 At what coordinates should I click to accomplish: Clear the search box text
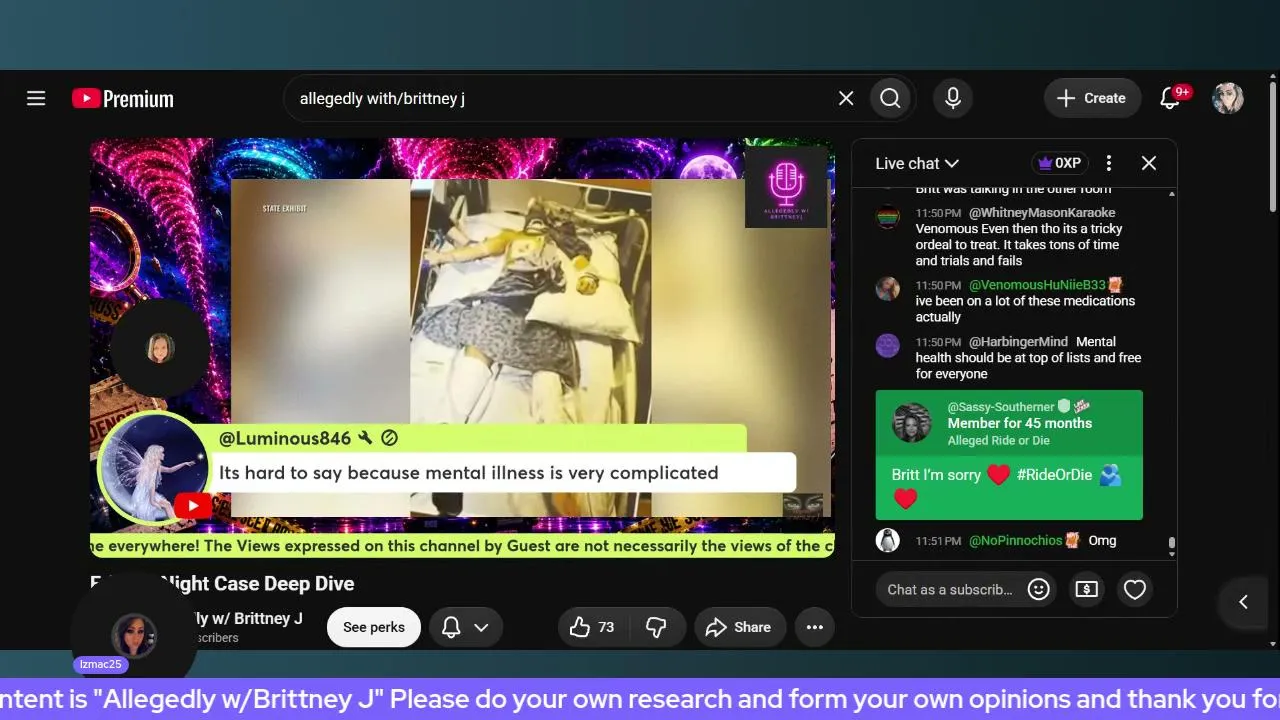tap(846, 98)
